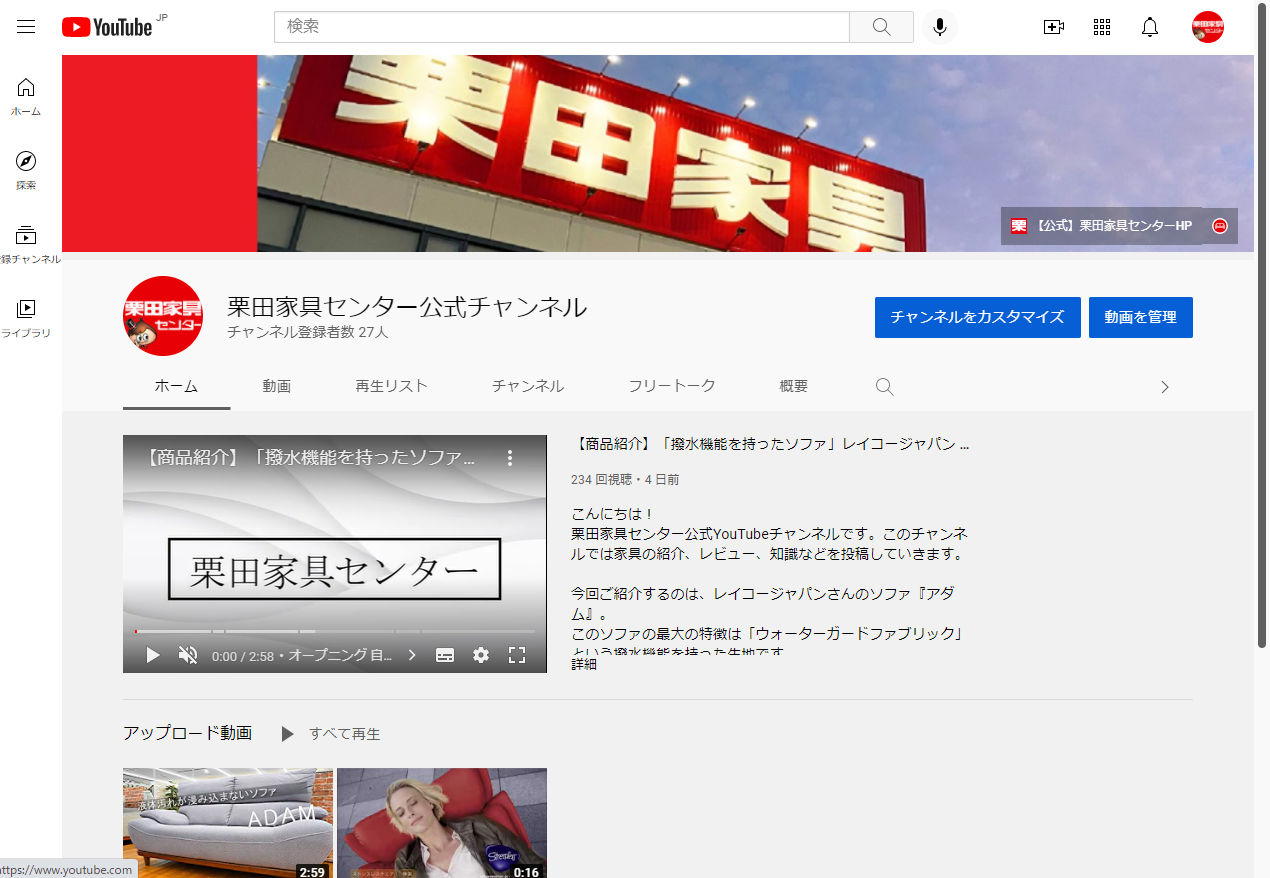Focus the 検索 search field
This screenshot has height=878, width=1270.
coord(562,27)
